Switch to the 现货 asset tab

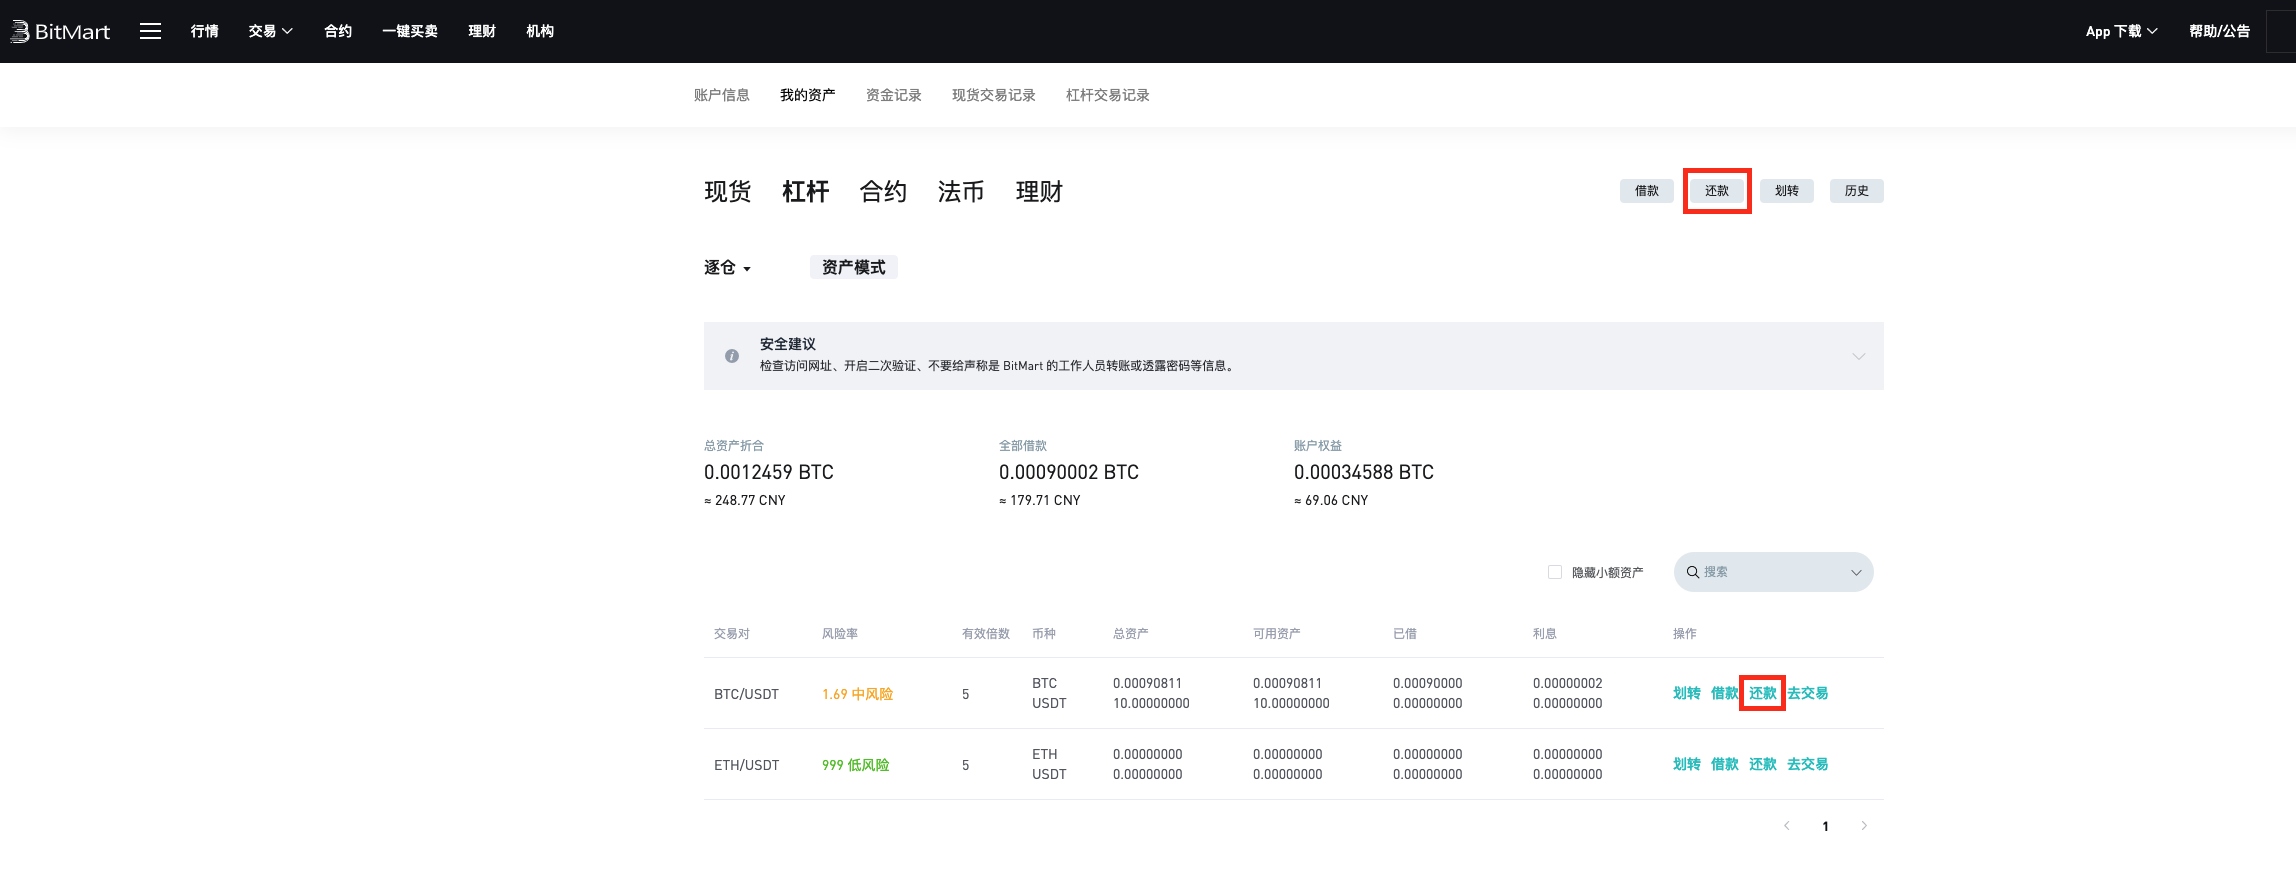[x=727, y=191]
